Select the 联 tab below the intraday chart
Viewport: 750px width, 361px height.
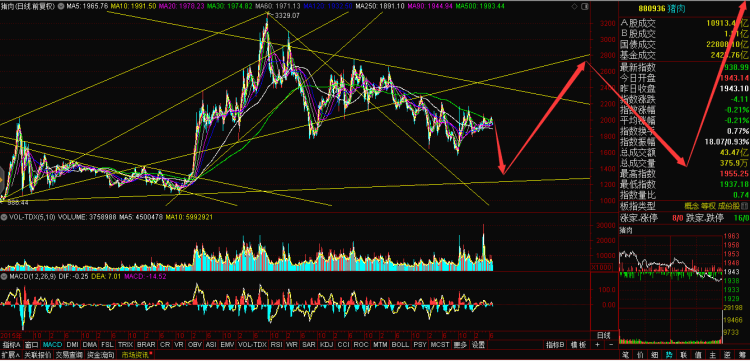click(x=683, y=355)
